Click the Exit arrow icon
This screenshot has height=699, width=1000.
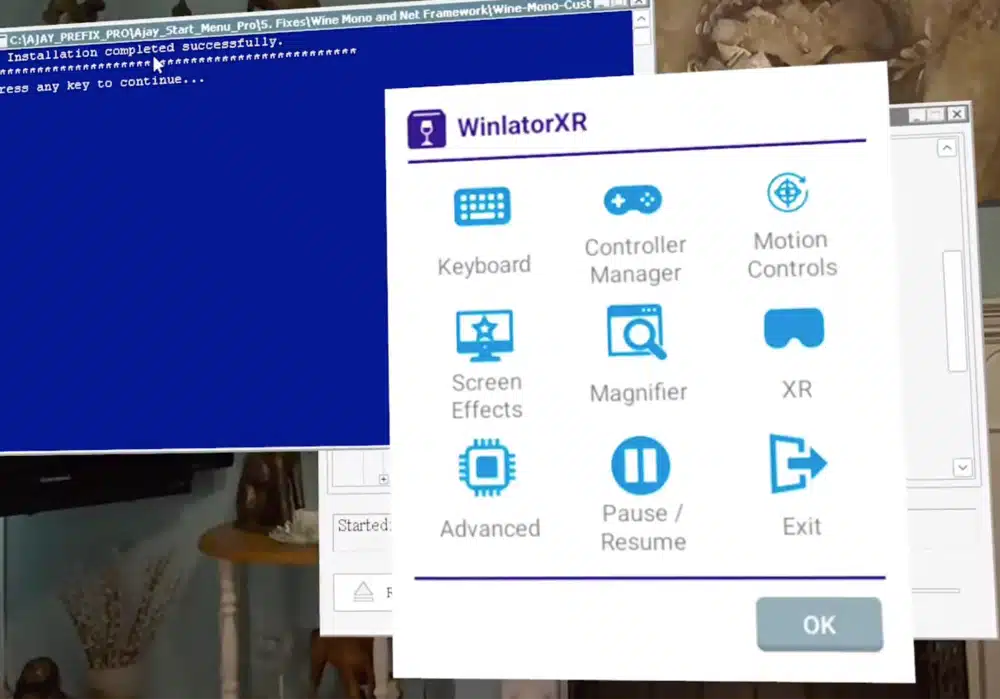[x=798, y=463]
